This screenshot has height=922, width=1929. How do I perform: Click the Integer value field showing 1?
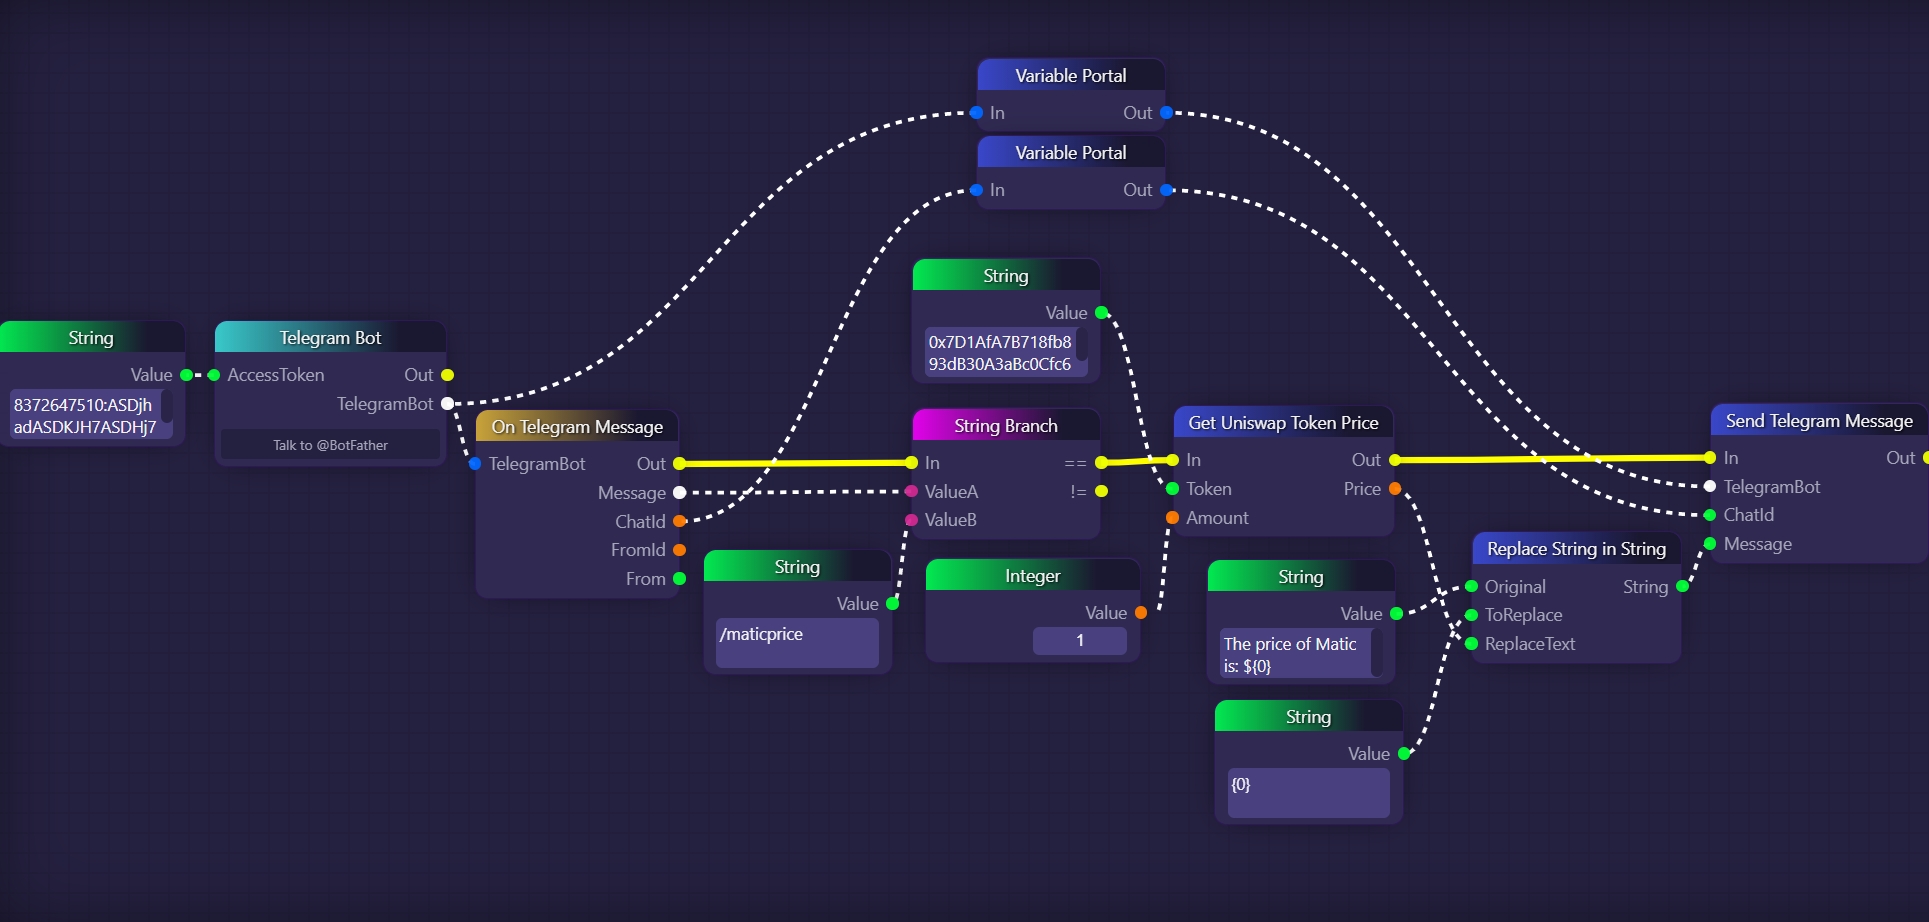(1079, 641)
